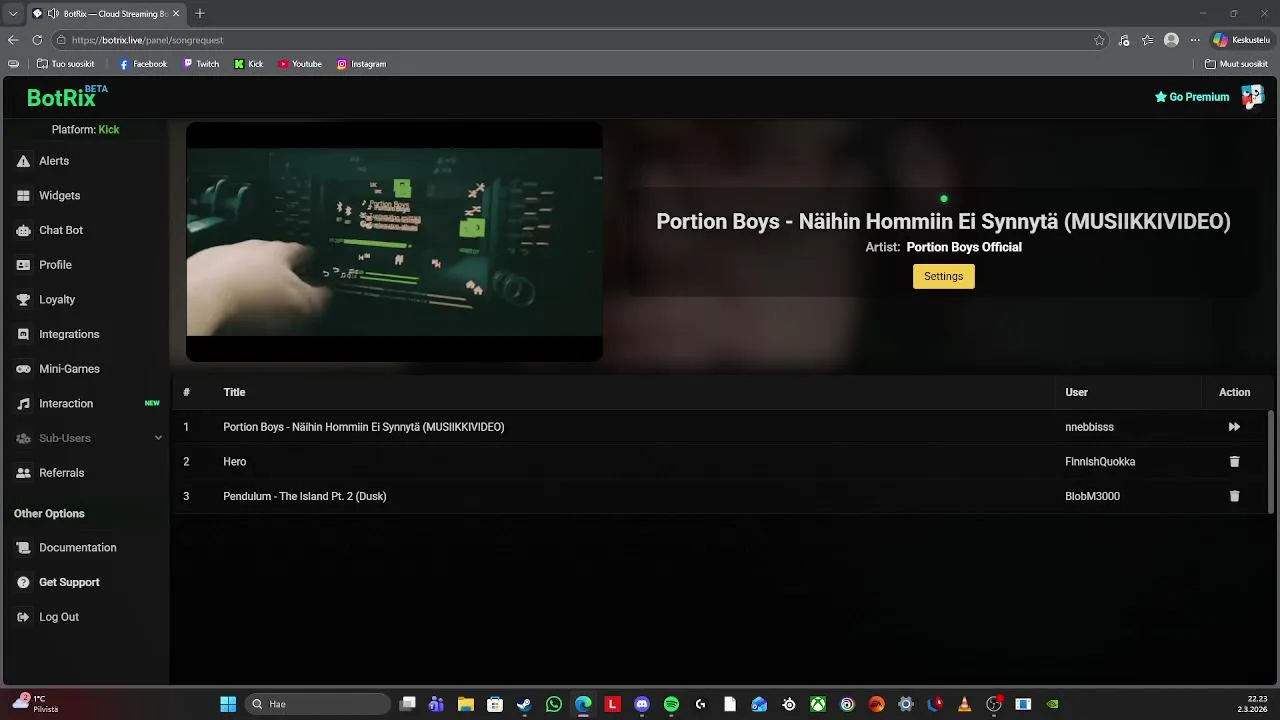Click username FinnishQuokka in queue
The image size is (1280, 720).
(1100, 462)
